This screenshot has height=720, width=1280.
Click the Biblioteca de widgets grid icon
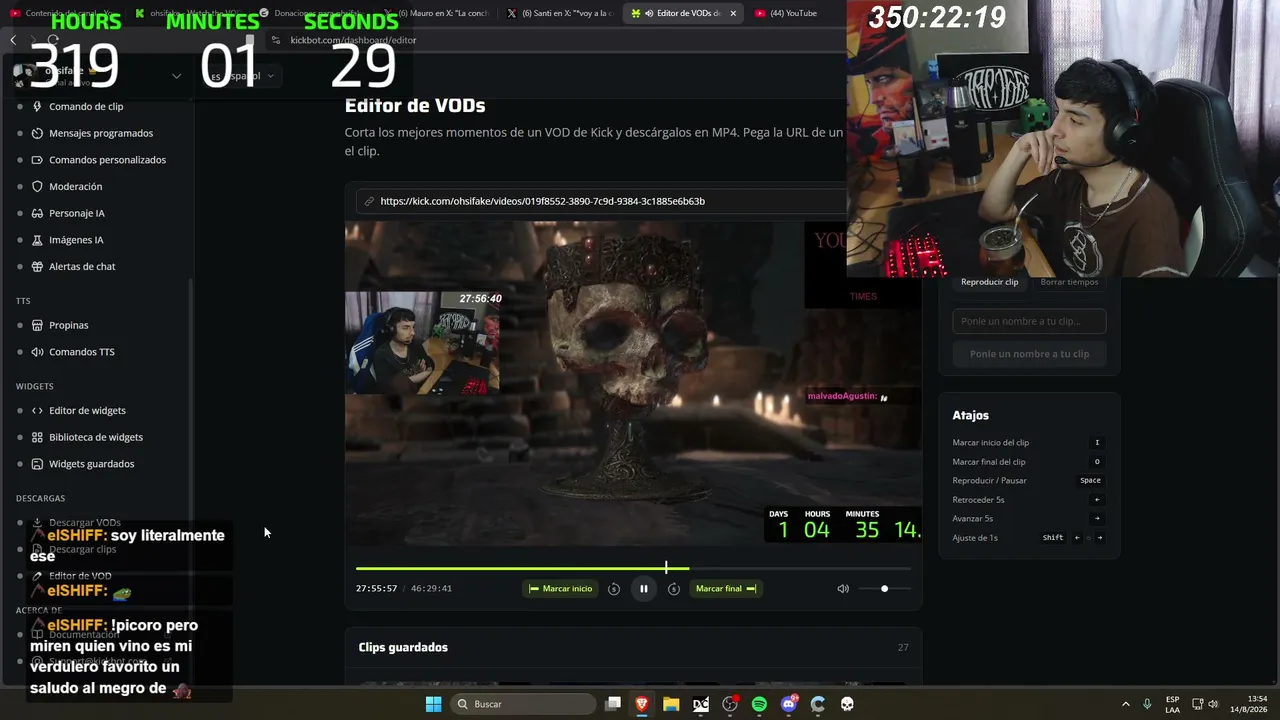click(x=38, y=437)
